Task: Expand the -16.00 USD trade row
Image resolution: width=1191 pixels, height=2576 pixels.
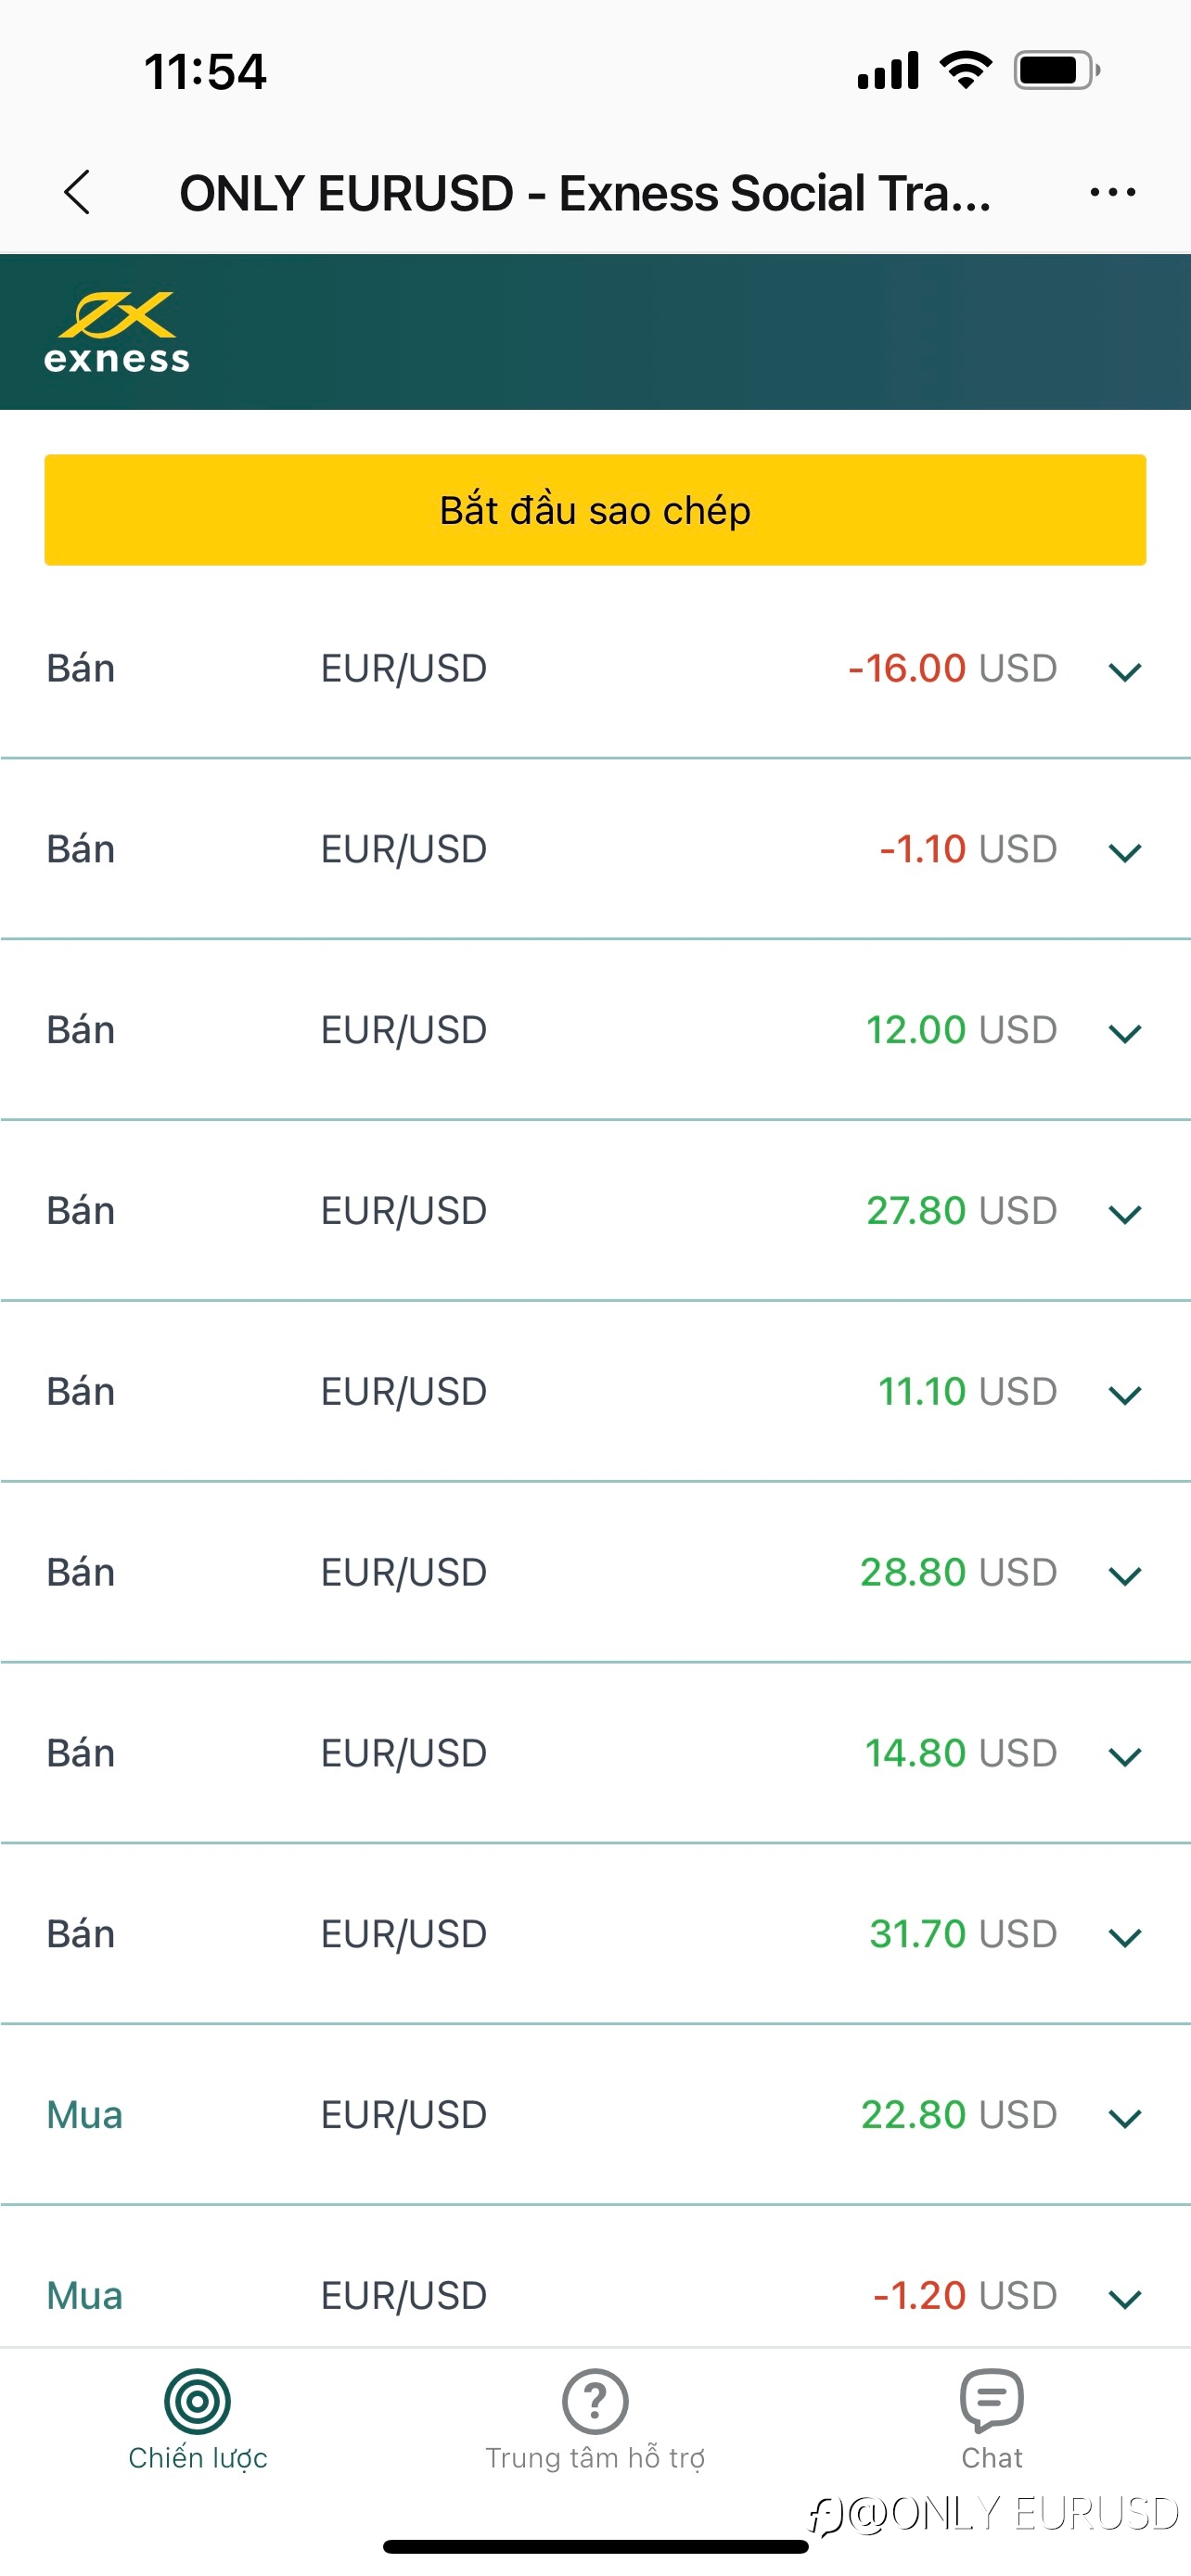Action: [595, 669]
